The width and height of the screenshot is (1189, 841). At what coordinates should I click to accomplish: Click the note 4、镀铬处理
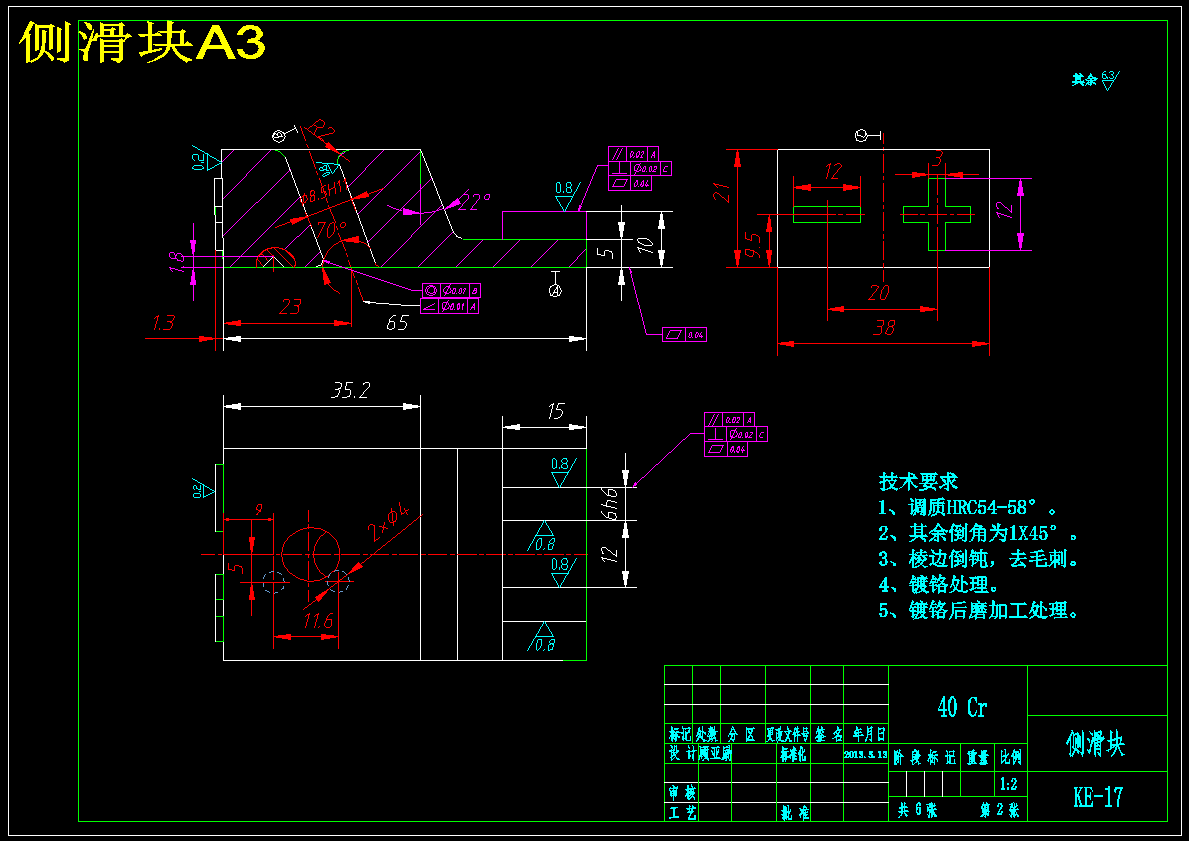[939, 585]
